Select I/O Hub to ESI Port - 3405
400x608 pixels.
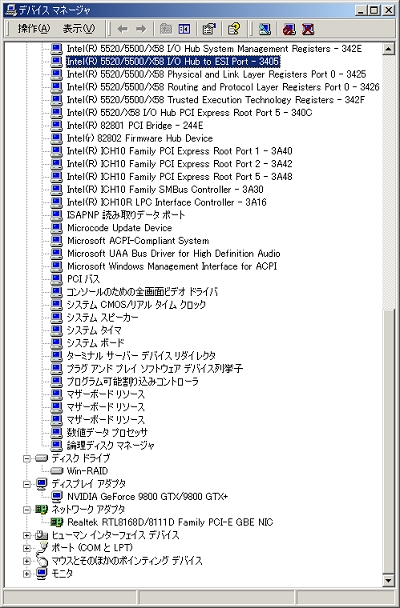tap(172, 61)
